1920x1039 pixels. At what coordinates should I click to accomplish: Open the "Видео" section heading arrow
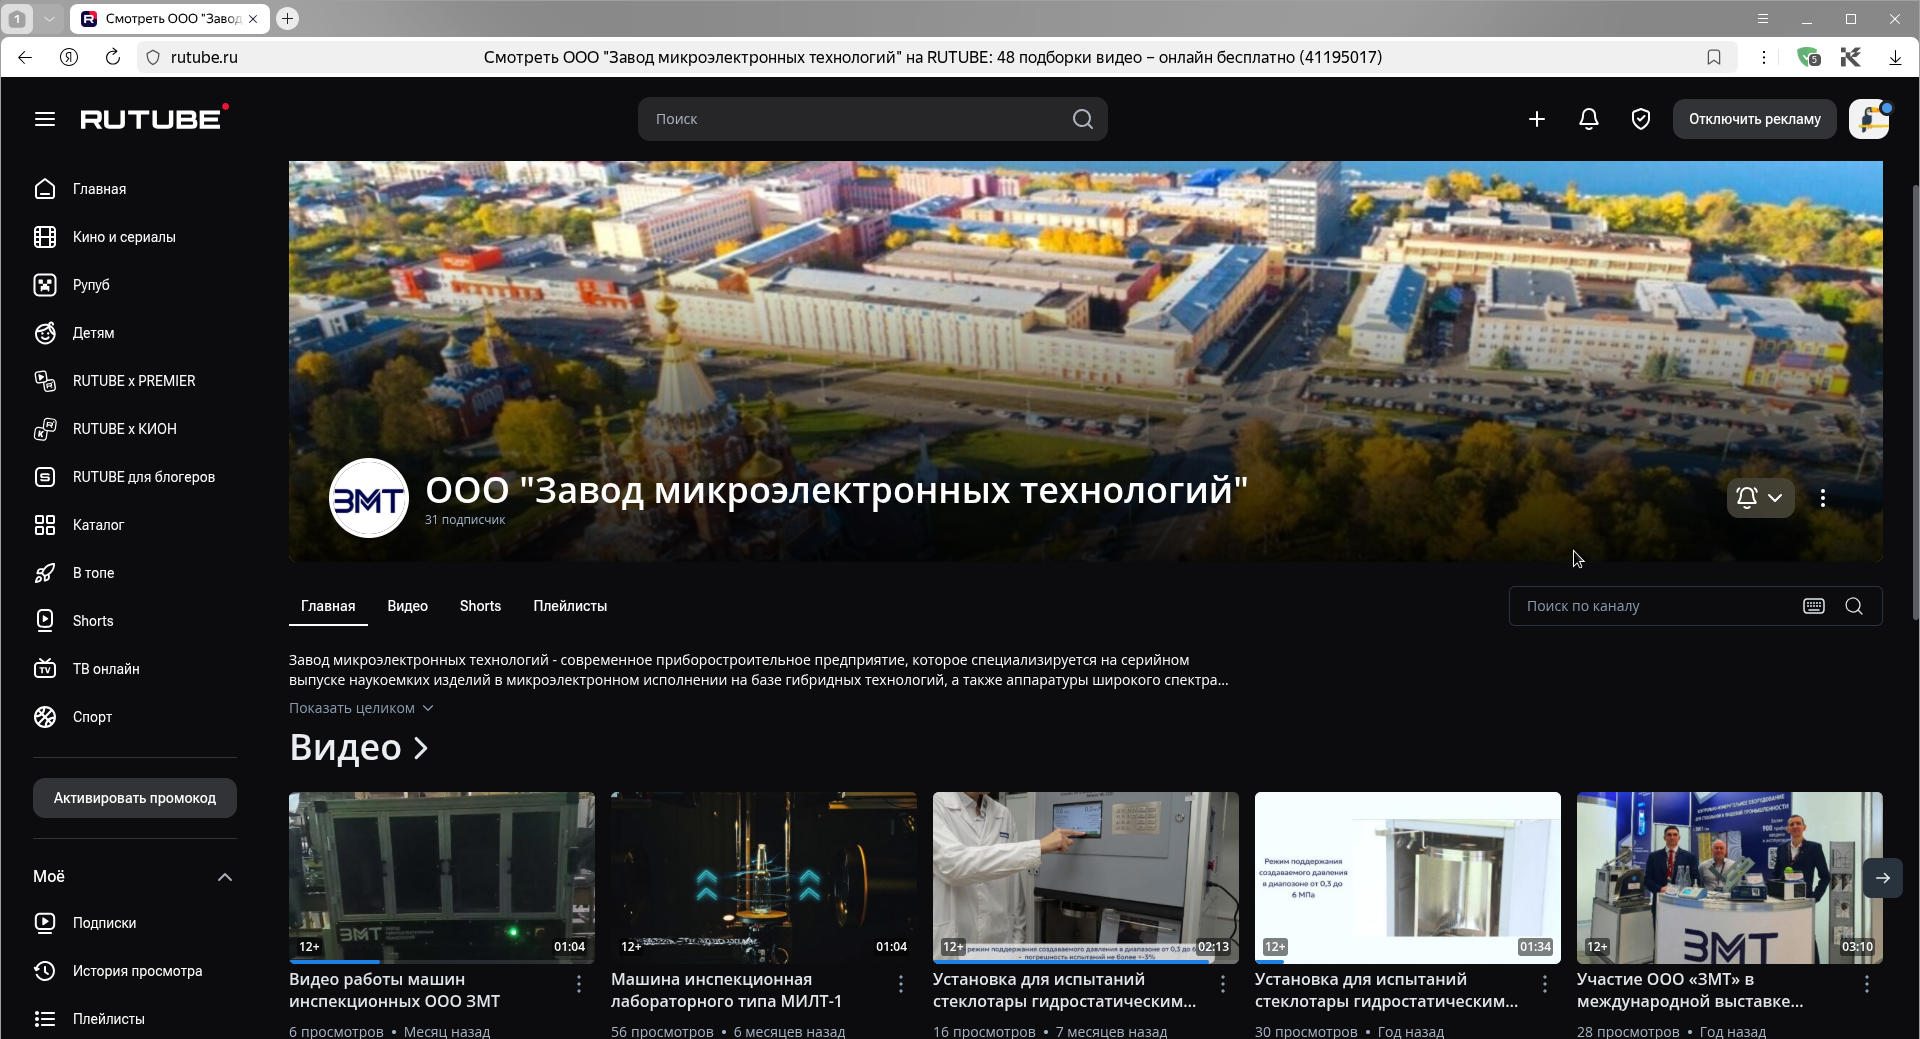[421, 748]
